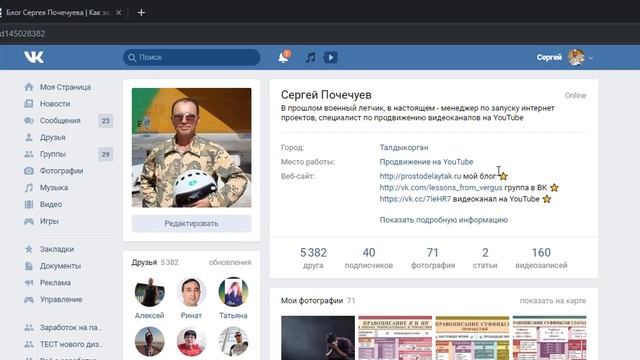This screenshot has width=640, height=360.
Task: Open the 2 статьи counter
Action: click(x=485, y=258)
